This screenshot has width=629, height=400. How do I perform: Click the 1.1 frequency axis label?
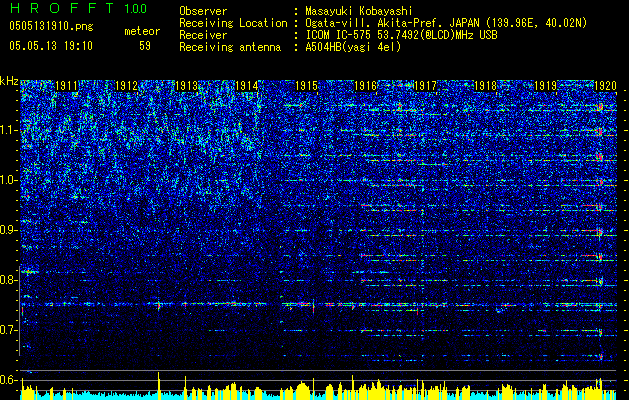coord(9,130)
